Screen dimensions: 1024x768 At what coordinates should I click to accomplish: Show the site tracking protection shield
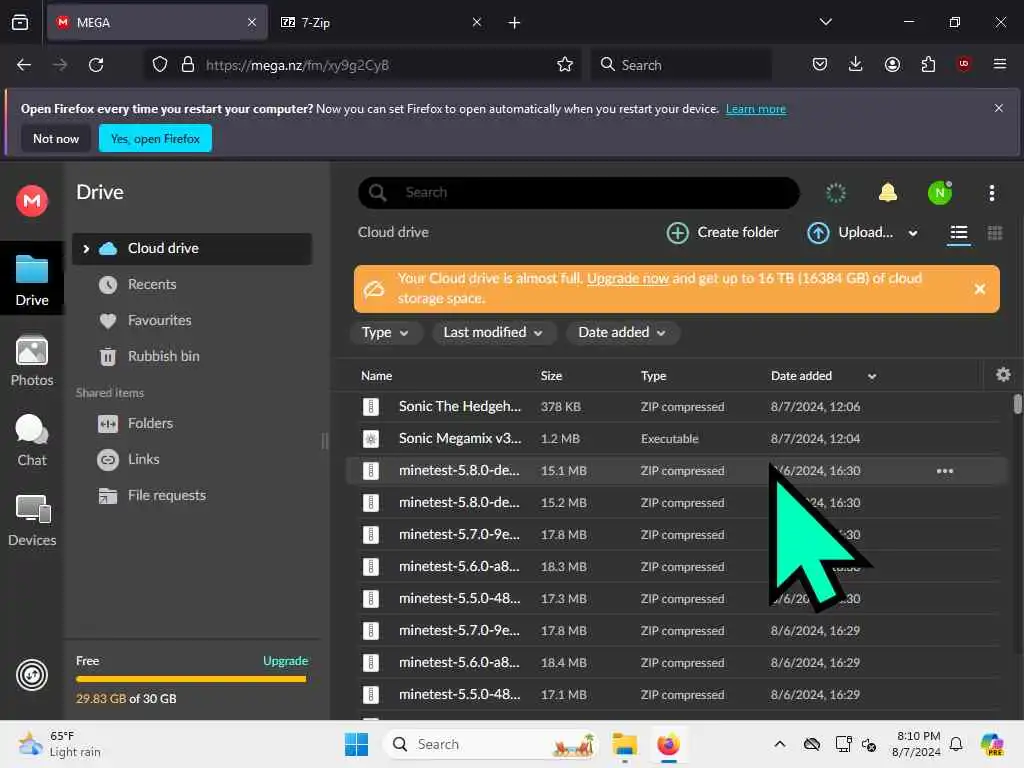pyautogui.click(x=160, y=65)
